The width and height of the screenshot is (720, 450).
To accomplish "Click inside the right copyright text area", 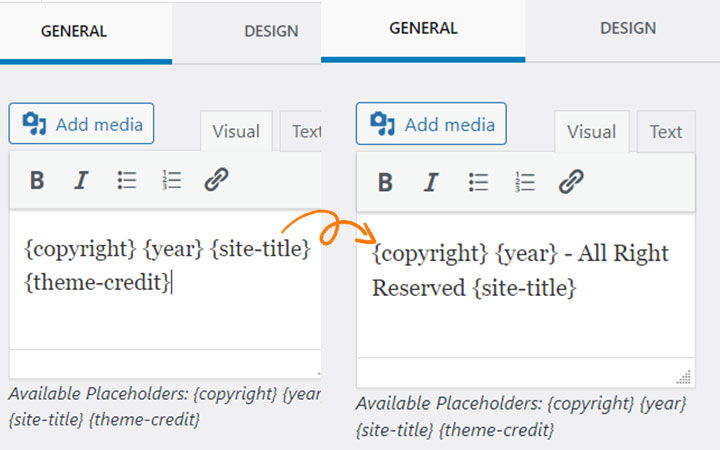I will click(x=526, y=286).
